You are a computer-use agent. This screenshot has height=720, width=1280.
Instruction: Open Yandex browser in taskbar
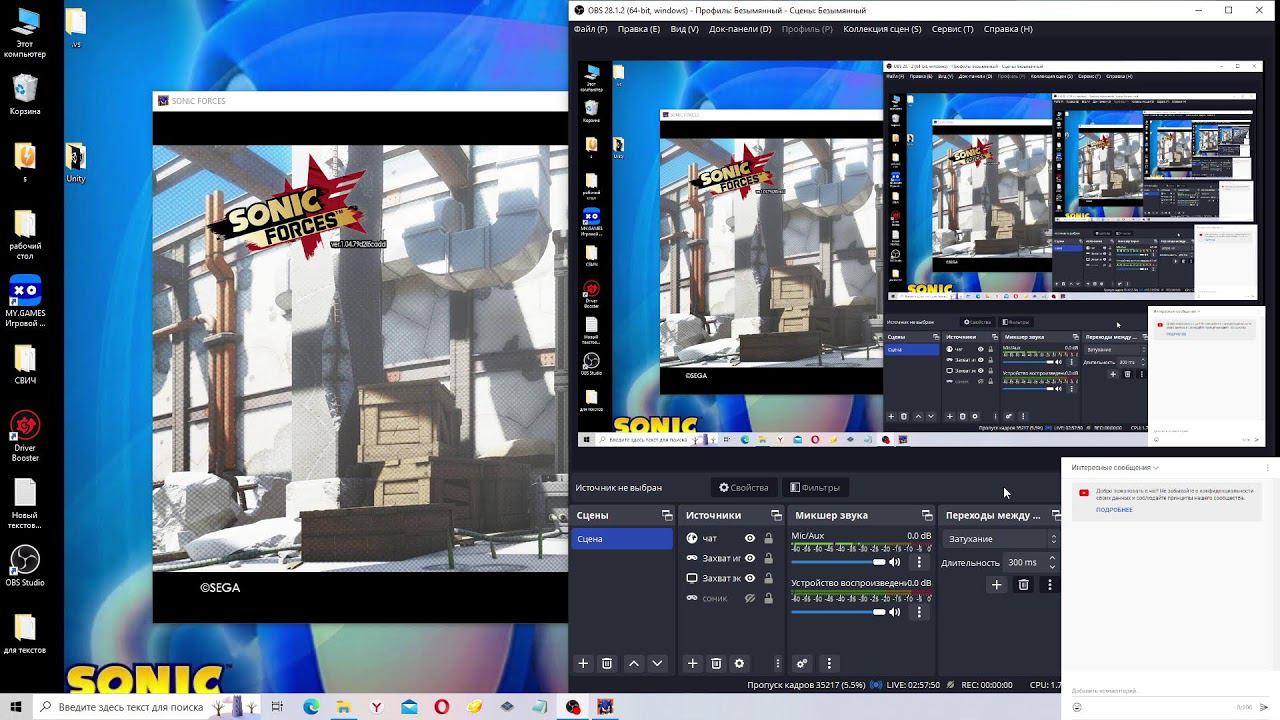pyautogui.click(x=376, y=707)
